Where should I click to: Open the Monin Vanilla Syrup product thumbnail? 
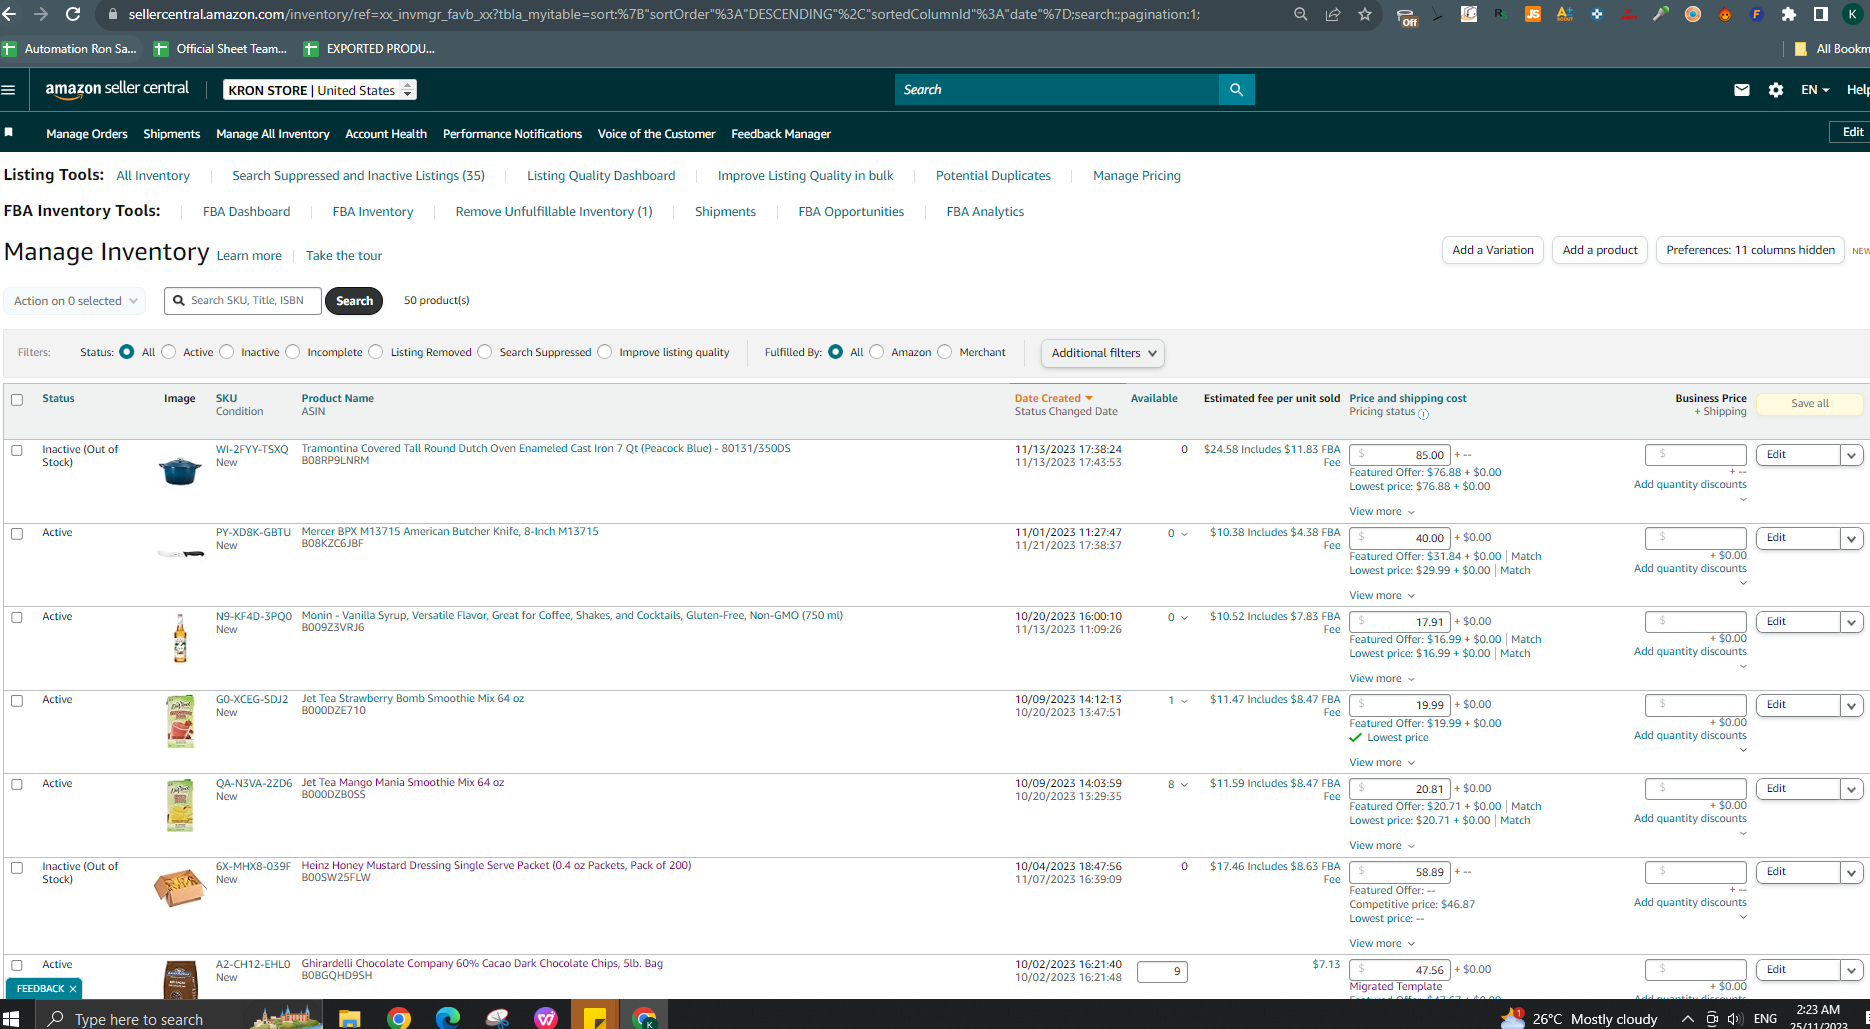180,638
